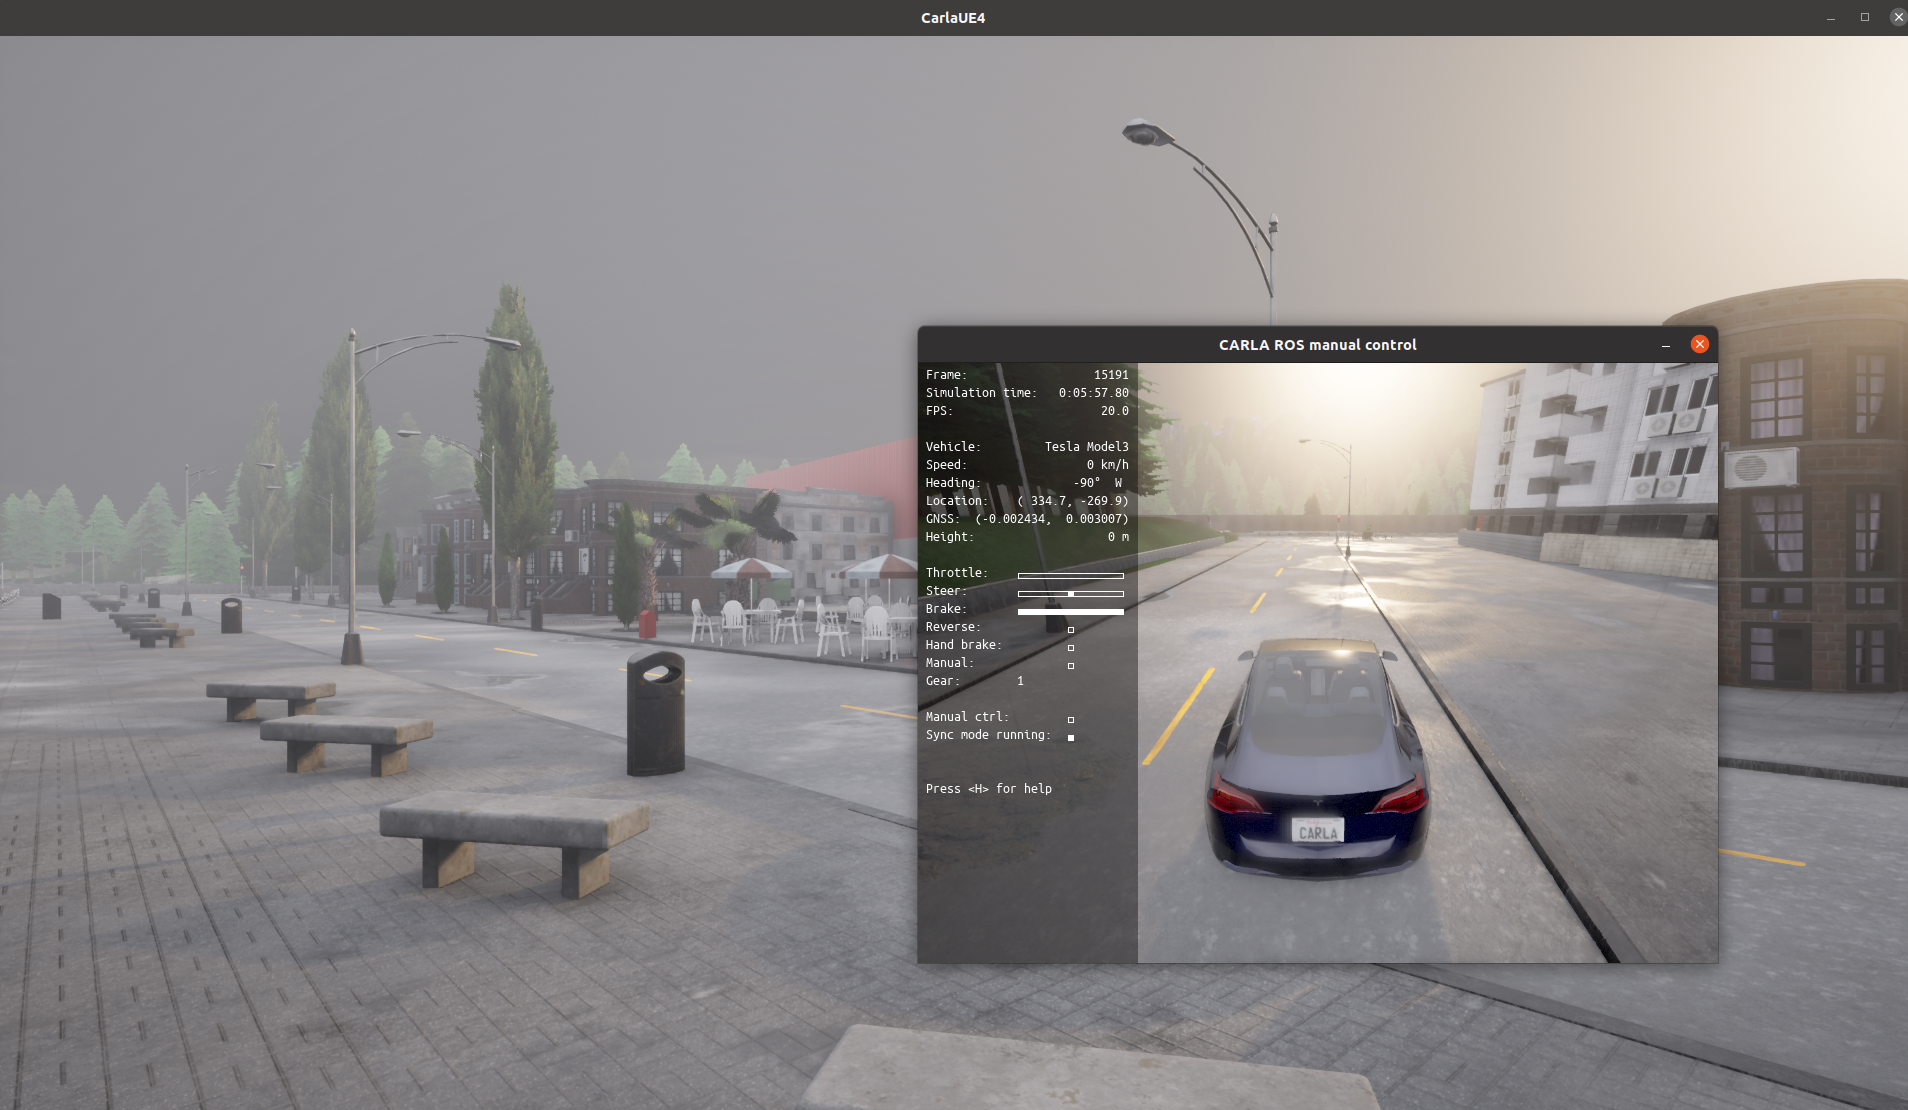The width and height of the screenshot is (1908, 1110).
Task: Click the Brake bar
Action: [x=1071, y=611]
